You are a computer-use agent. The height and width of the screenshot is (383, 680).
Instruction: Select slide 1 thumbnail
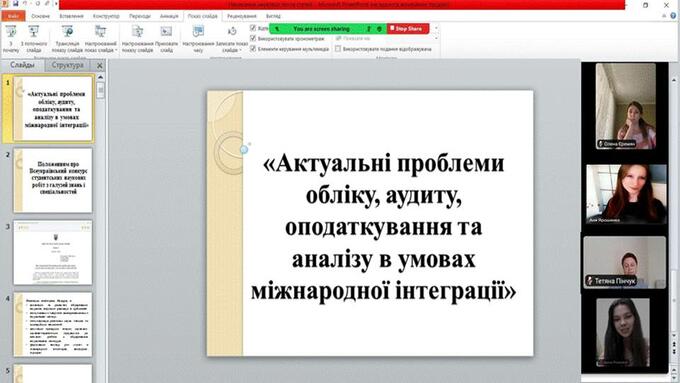pos(53,108)
